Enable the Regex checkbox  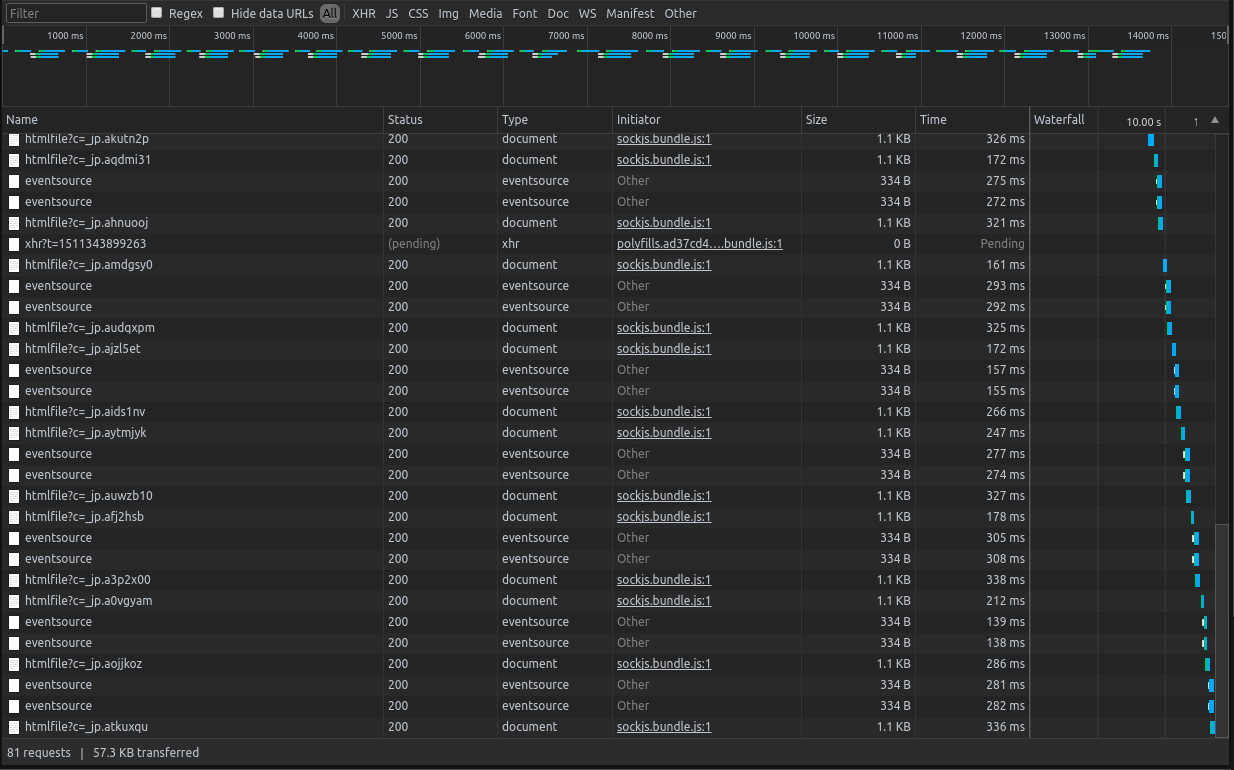click(156, 13)
